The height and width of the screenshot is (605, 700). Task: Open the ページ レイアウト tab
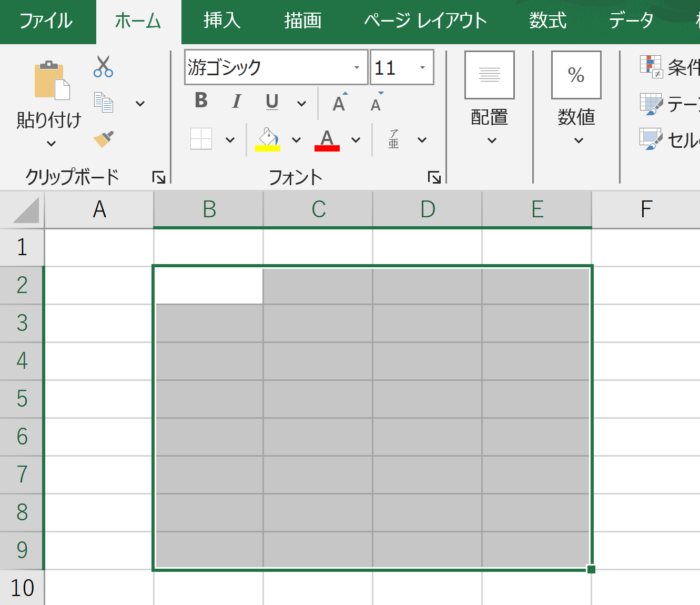coord(425,21)
